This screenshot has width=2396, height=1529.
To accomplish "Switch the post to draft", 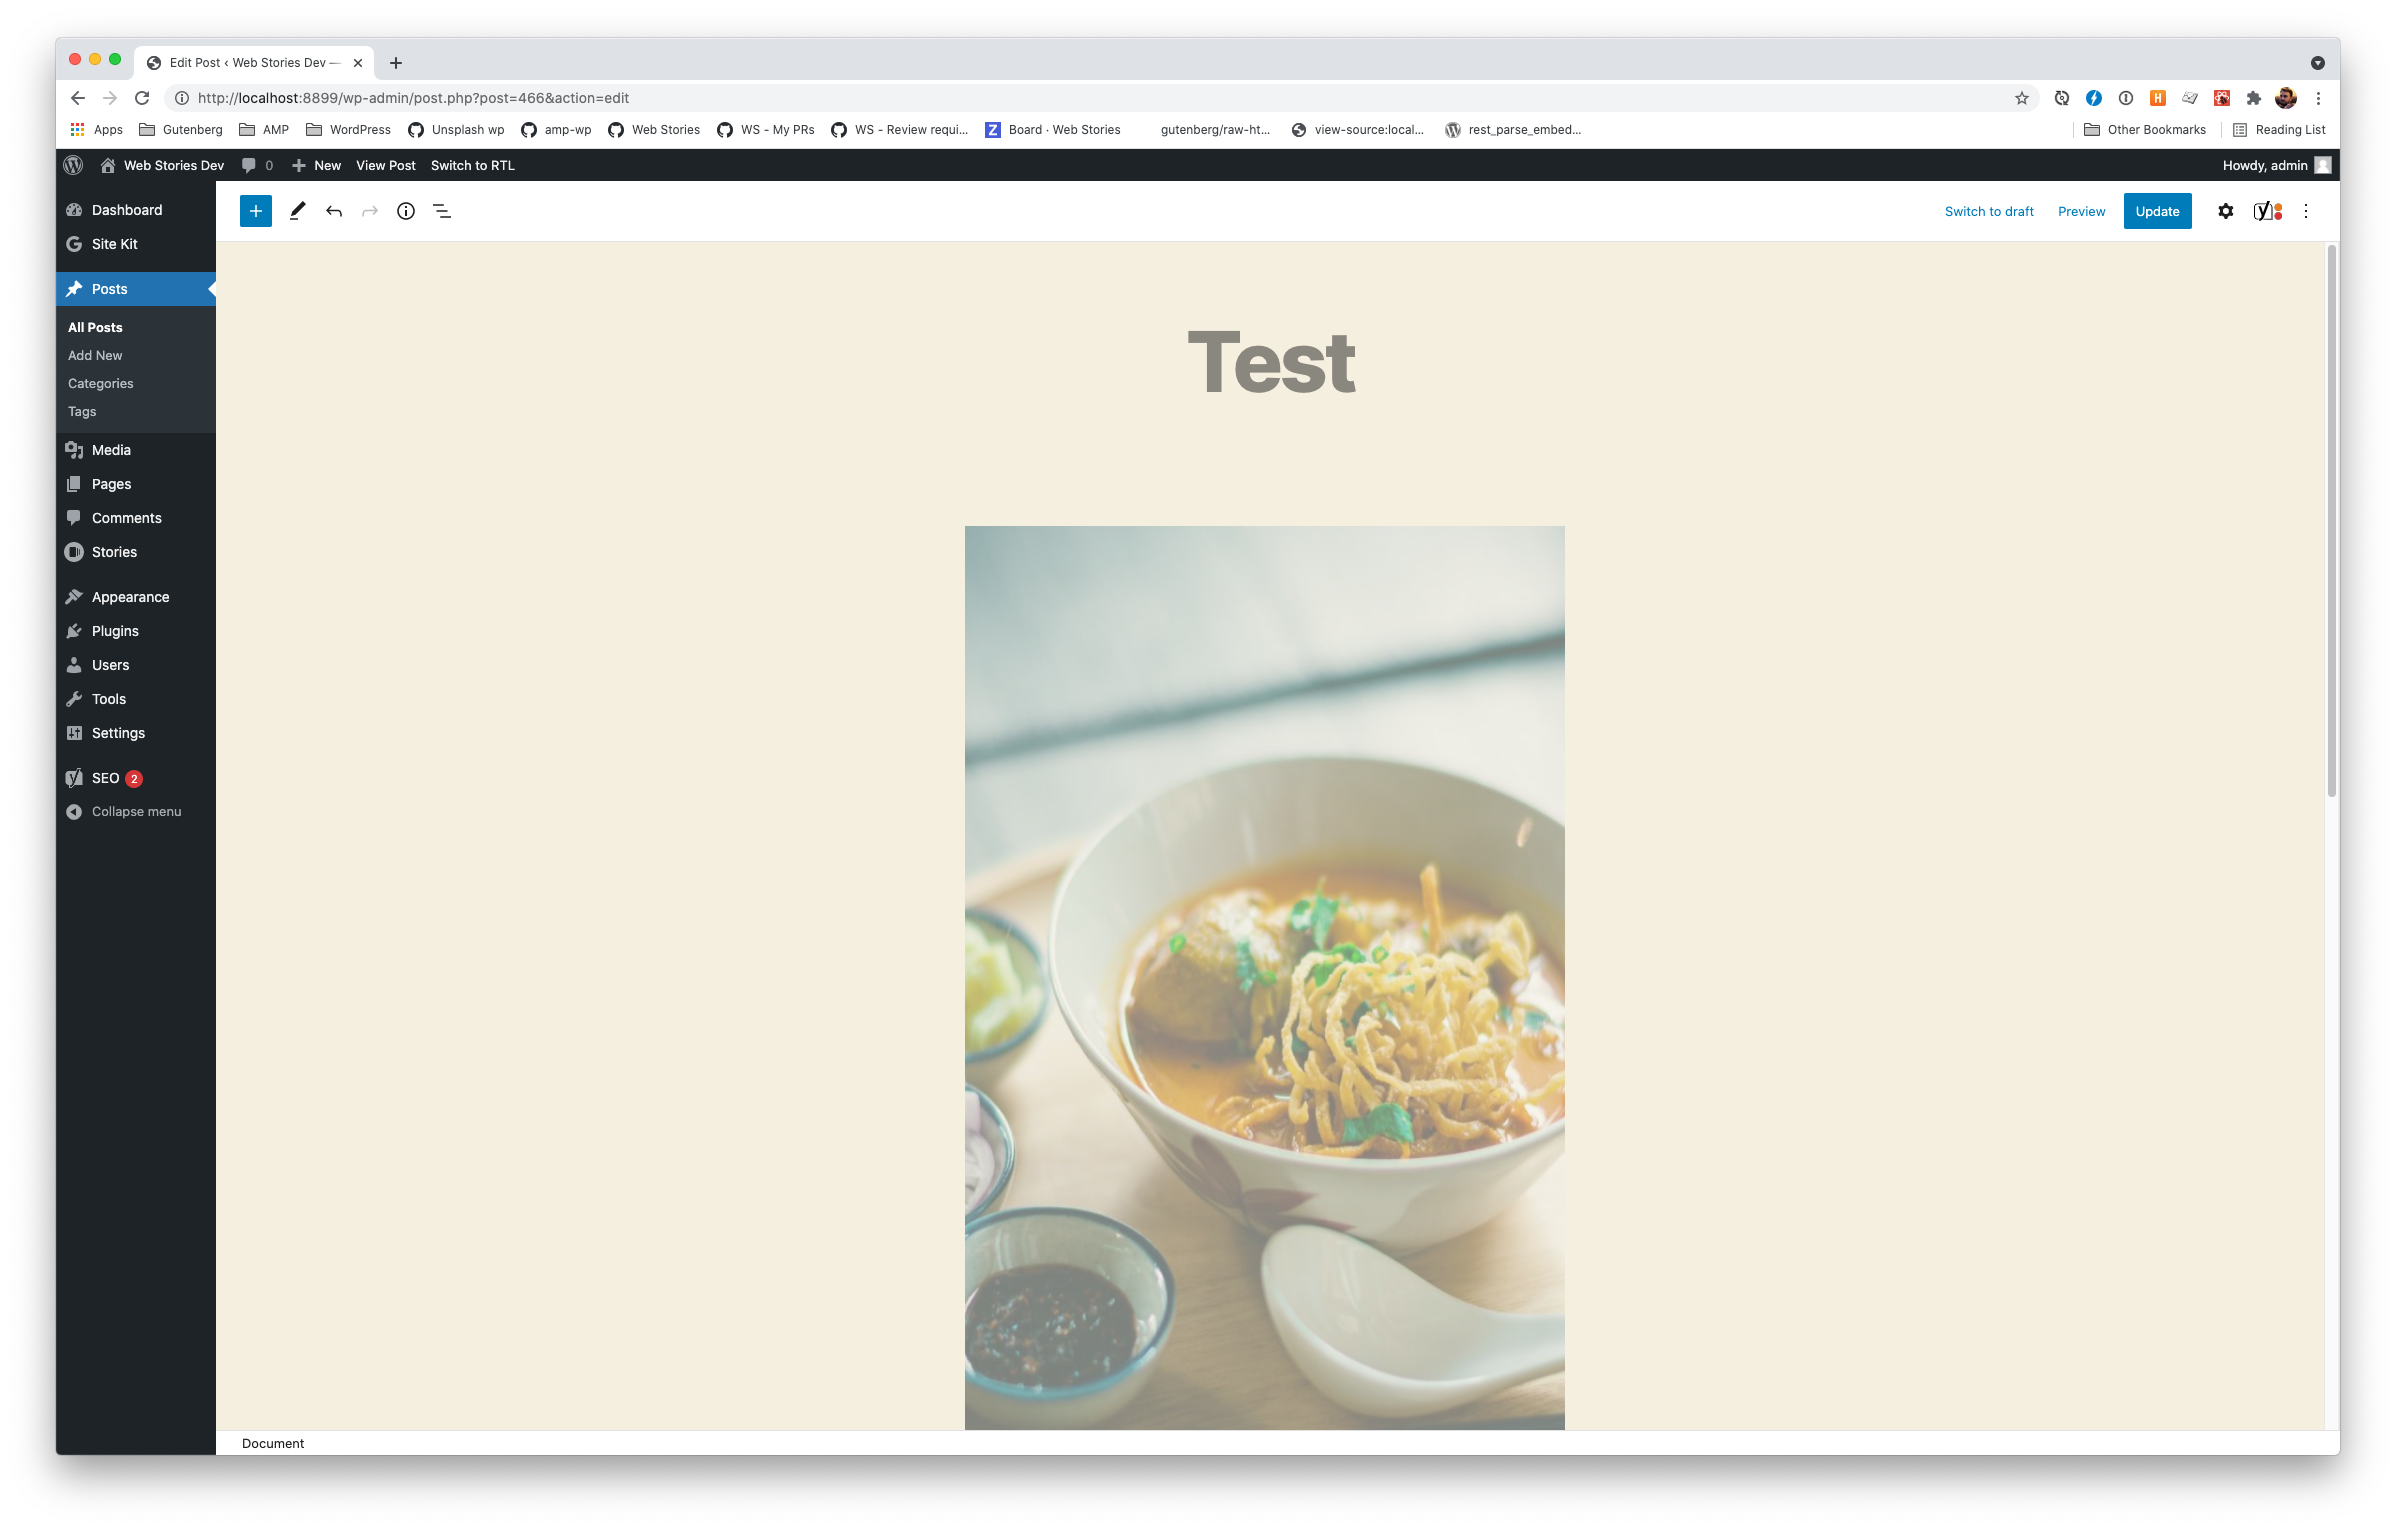I will tap(1988, 211).
